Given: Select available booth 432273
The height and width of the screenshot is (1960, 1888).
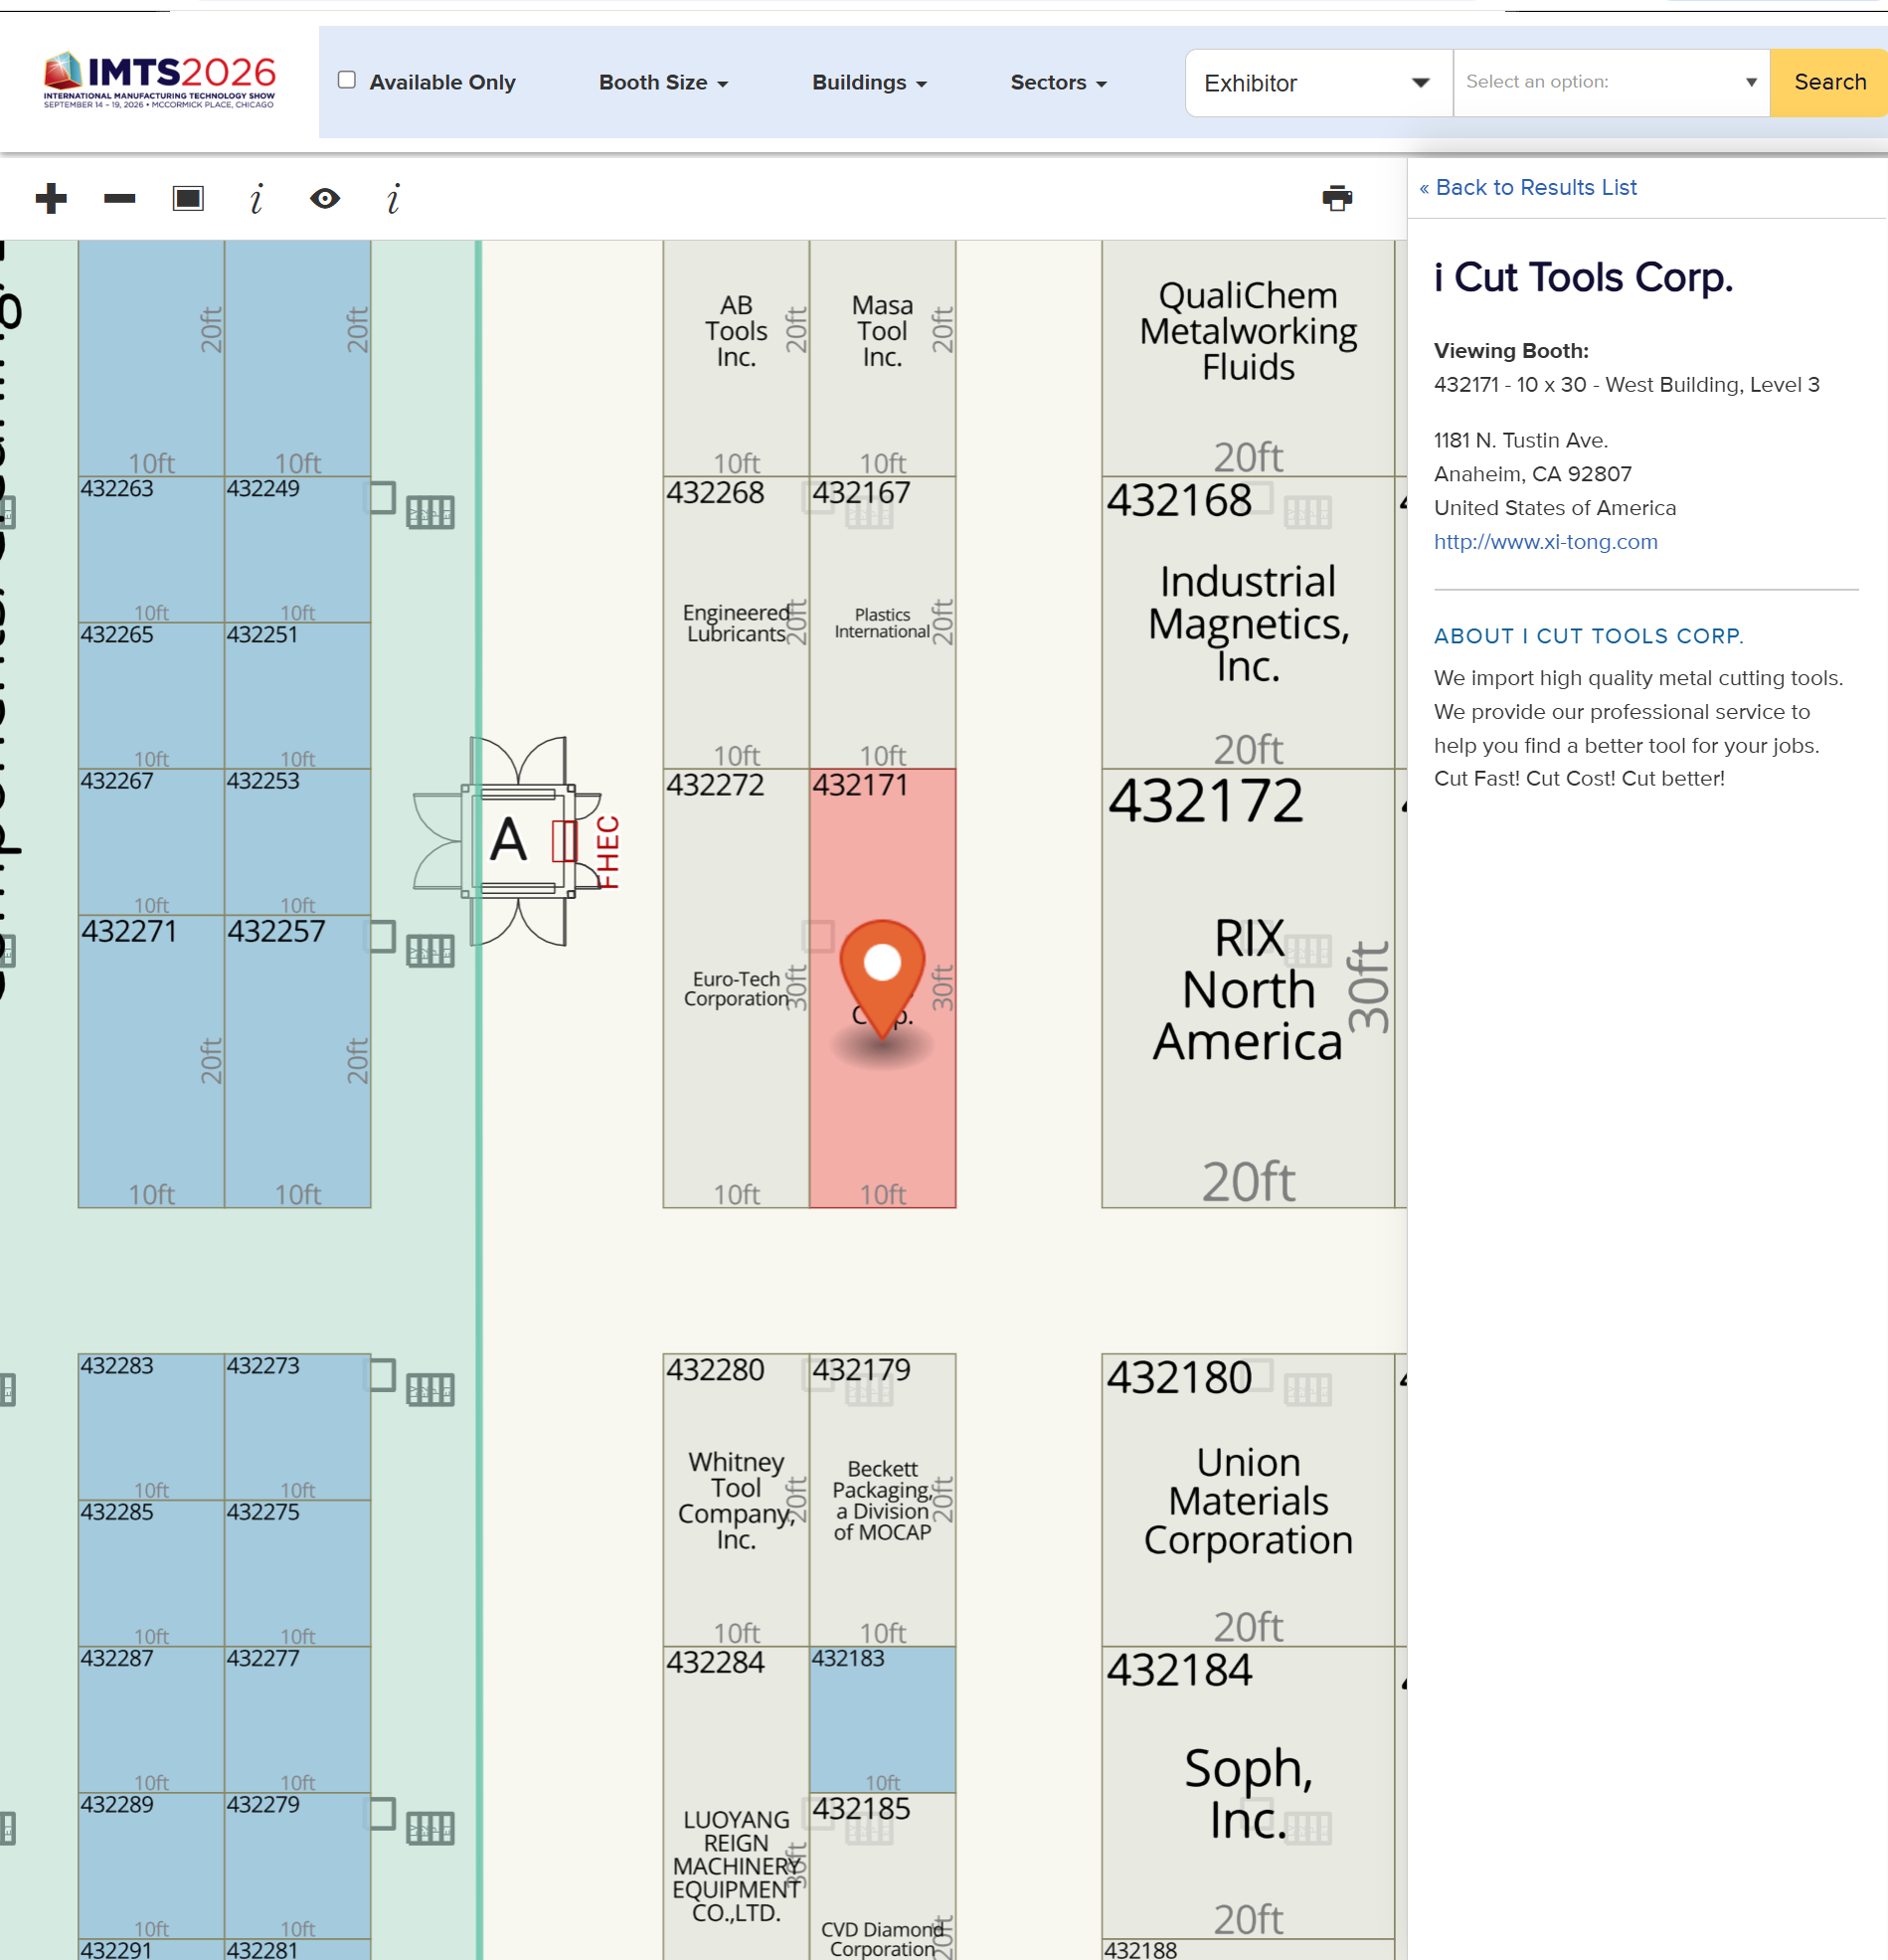Looking at the screenshot, I should [x=298, y=1427].
